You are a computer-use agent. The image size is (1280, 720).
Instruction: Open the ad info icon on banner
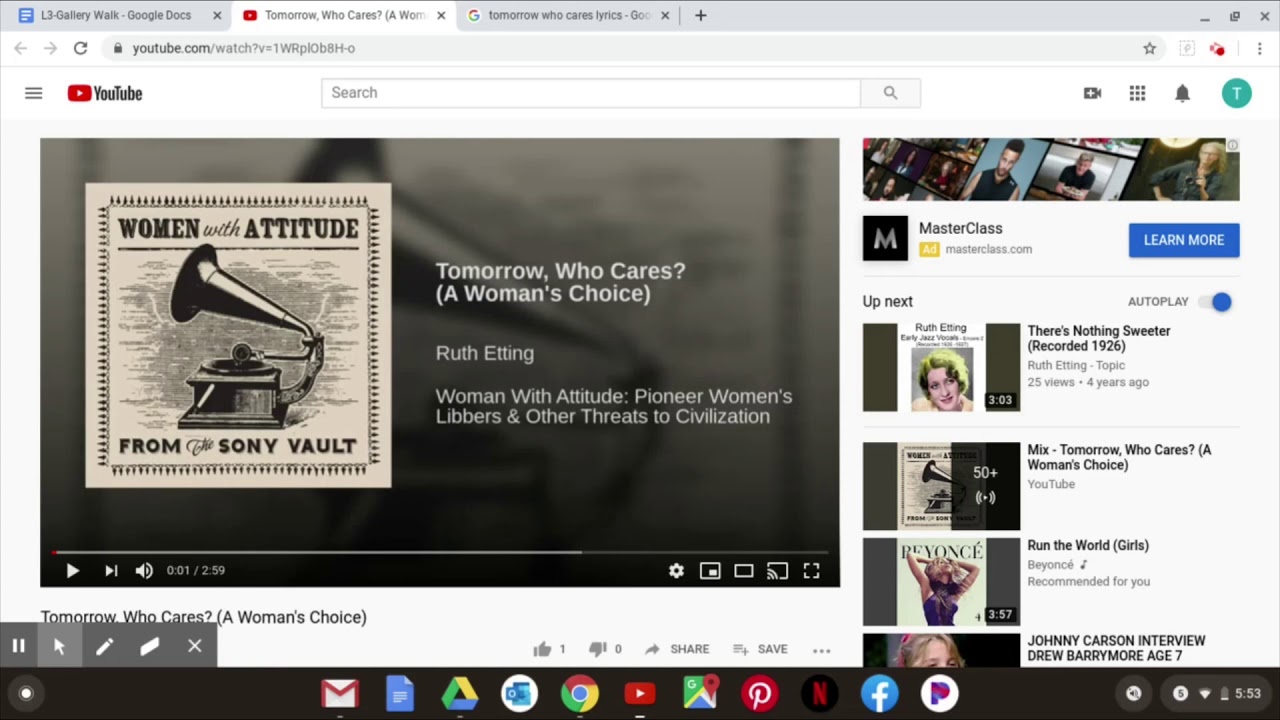click(x=1232, y=145)
